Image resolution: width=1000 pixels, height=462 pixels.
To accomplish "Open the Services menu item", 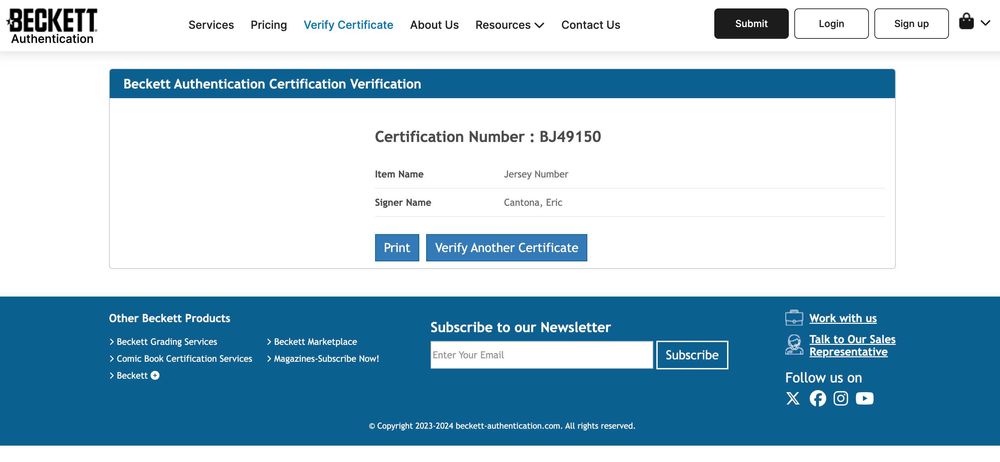I will click(x=211, y=25).
